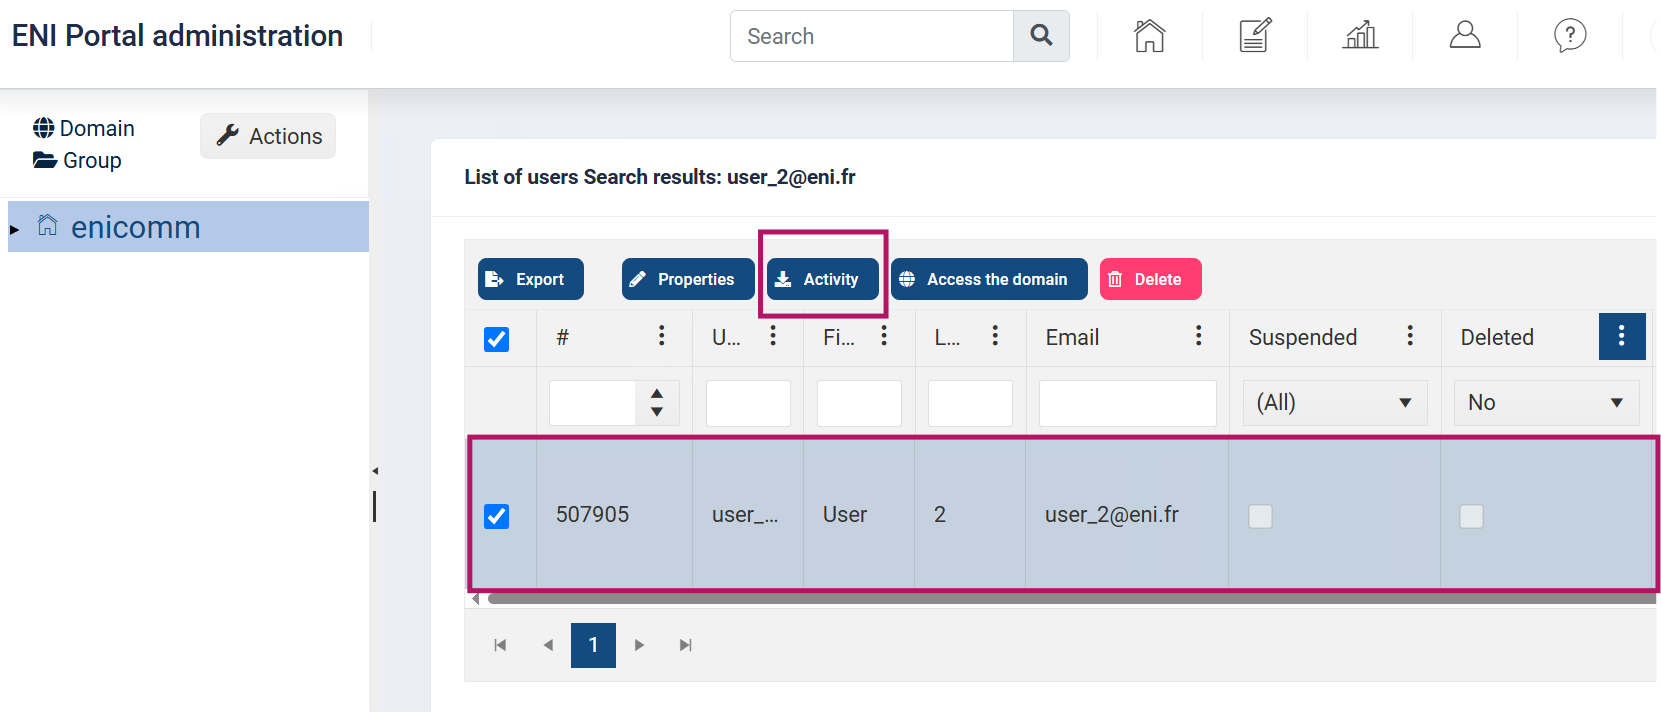The image size is (1661, 712).
Task: Click the Activity button
Action: [x=823, y=279]
